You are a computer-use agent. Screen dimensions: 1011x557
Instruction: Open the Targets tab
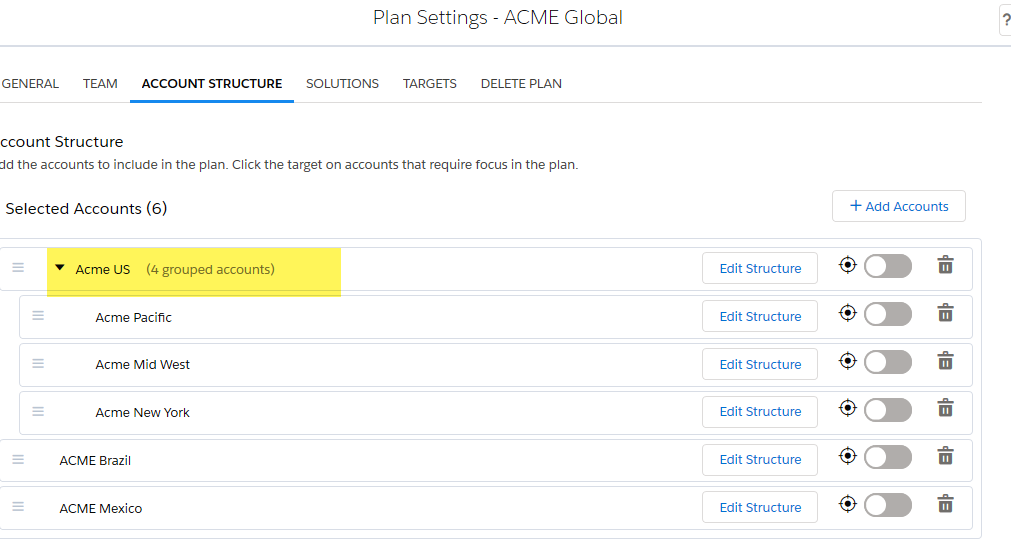pyautogui.click(x=429, y=84)
